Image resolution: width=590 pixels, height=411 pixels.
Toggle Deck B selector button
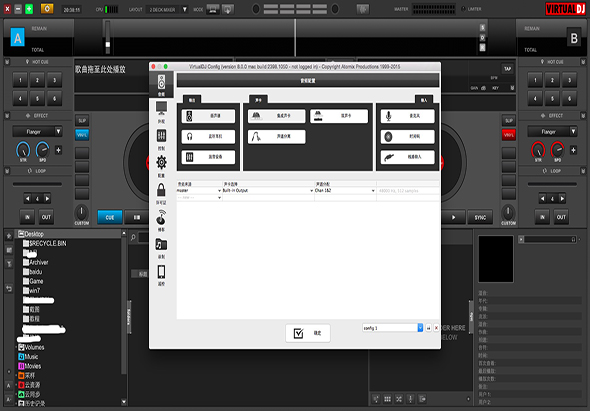pyautogui.click(x=574, y=38)
